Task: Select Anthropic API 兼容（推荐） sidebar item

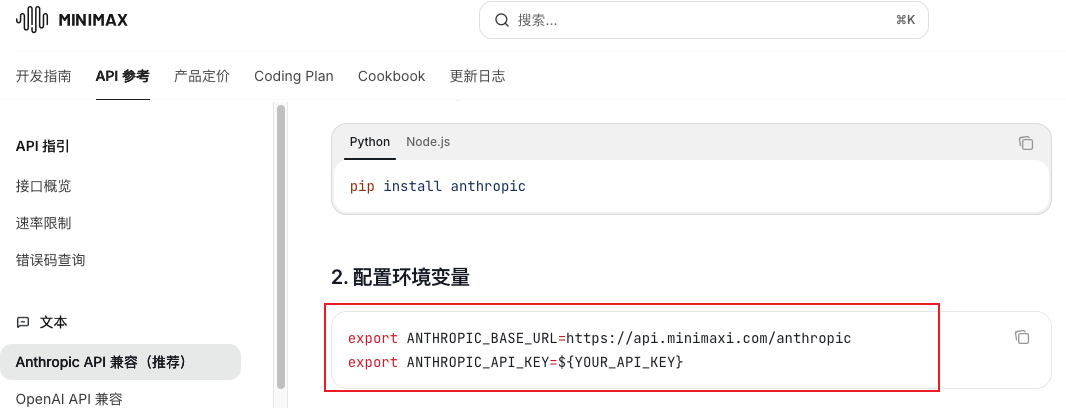Action: point(120,362)
